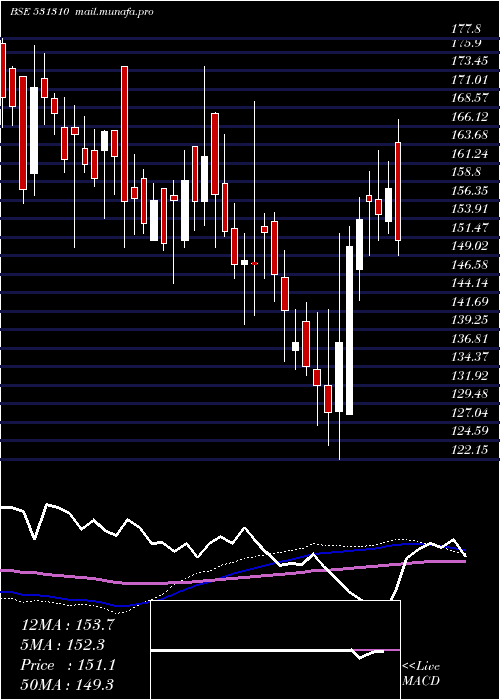Click the last red candlestick on the right

(x=398, y=191)
